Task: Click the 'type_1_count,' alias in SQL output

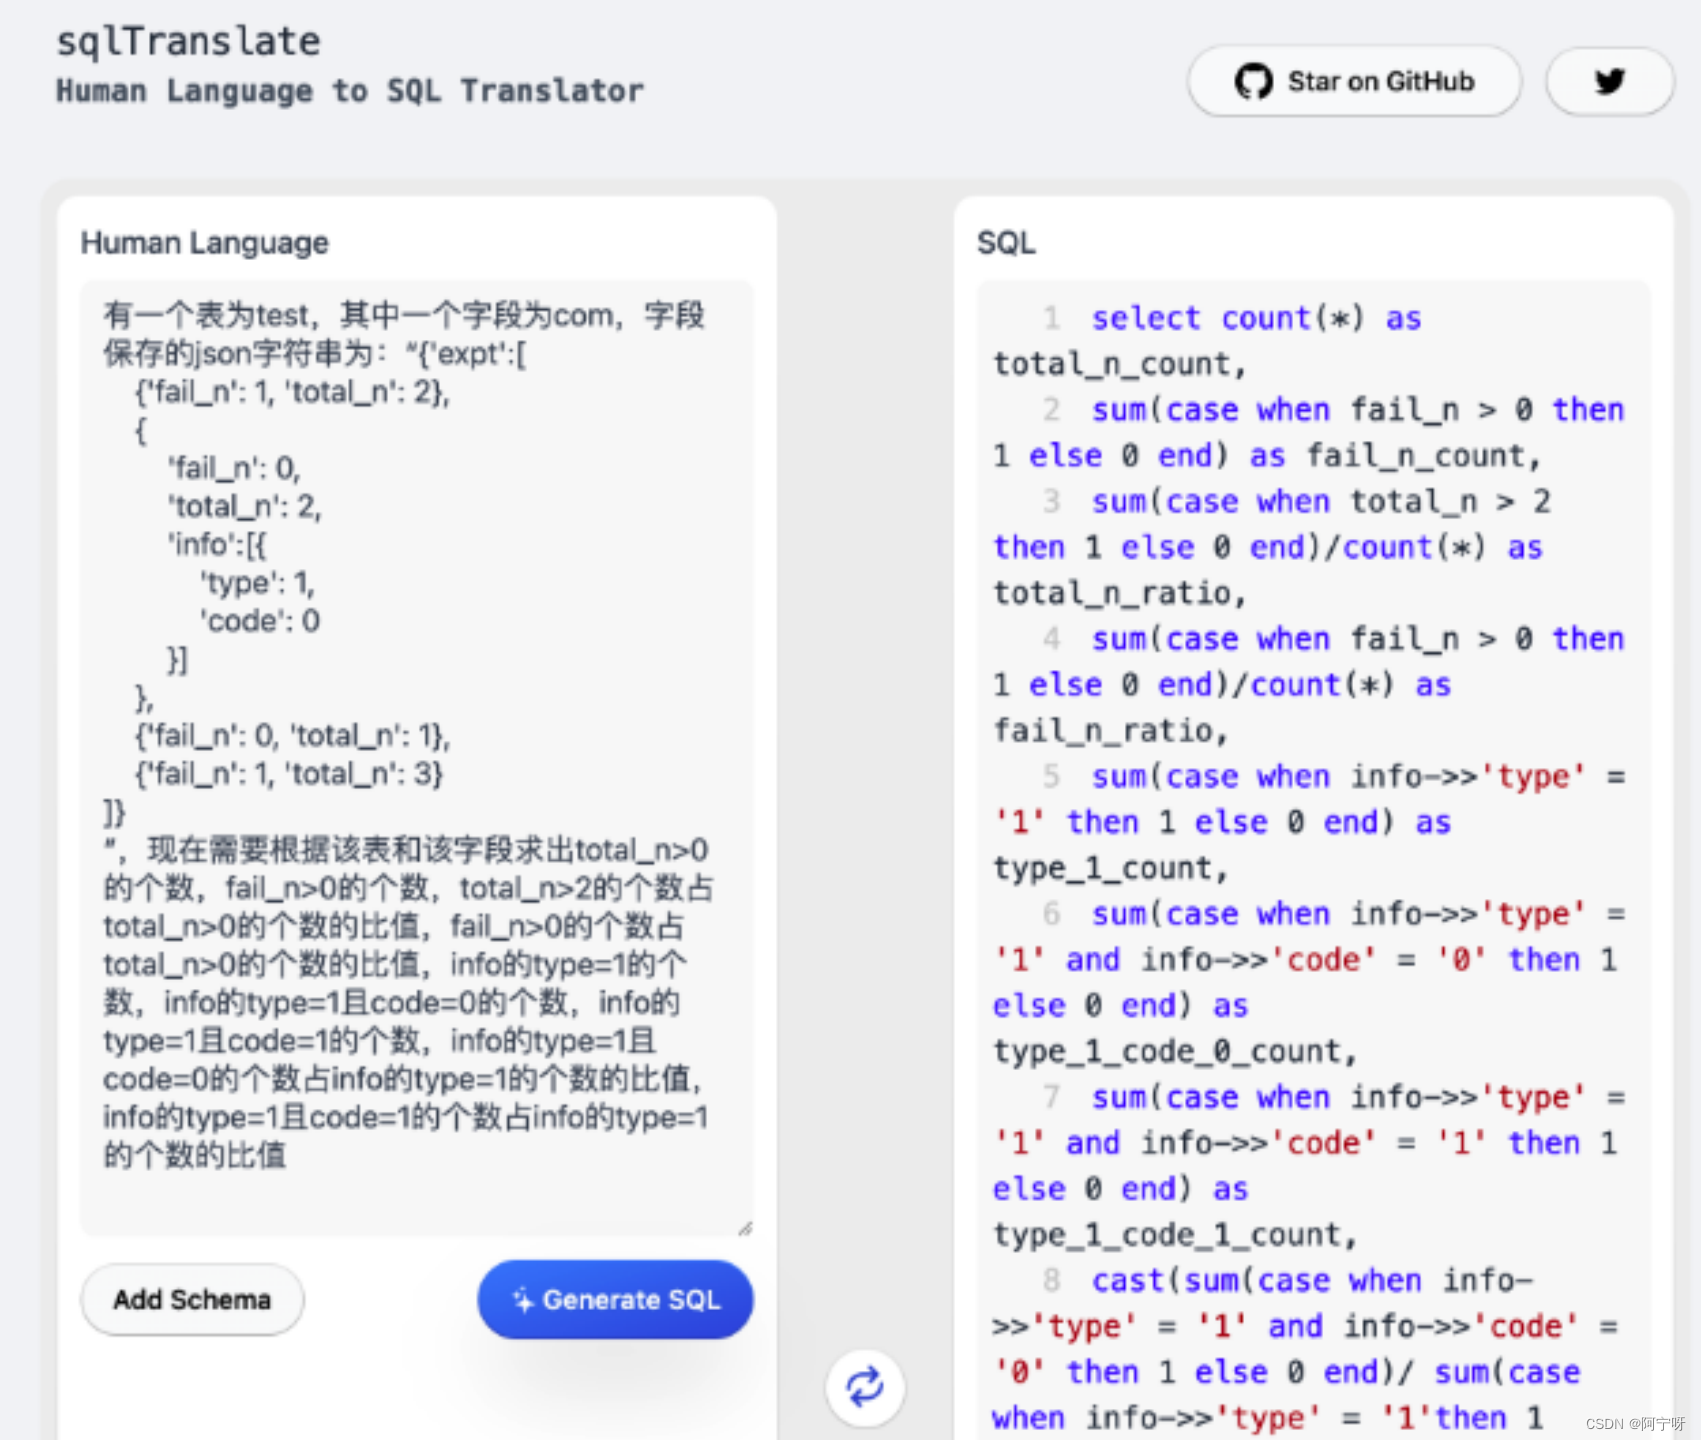Action: pyautogui.click(x=1110, y=868)
